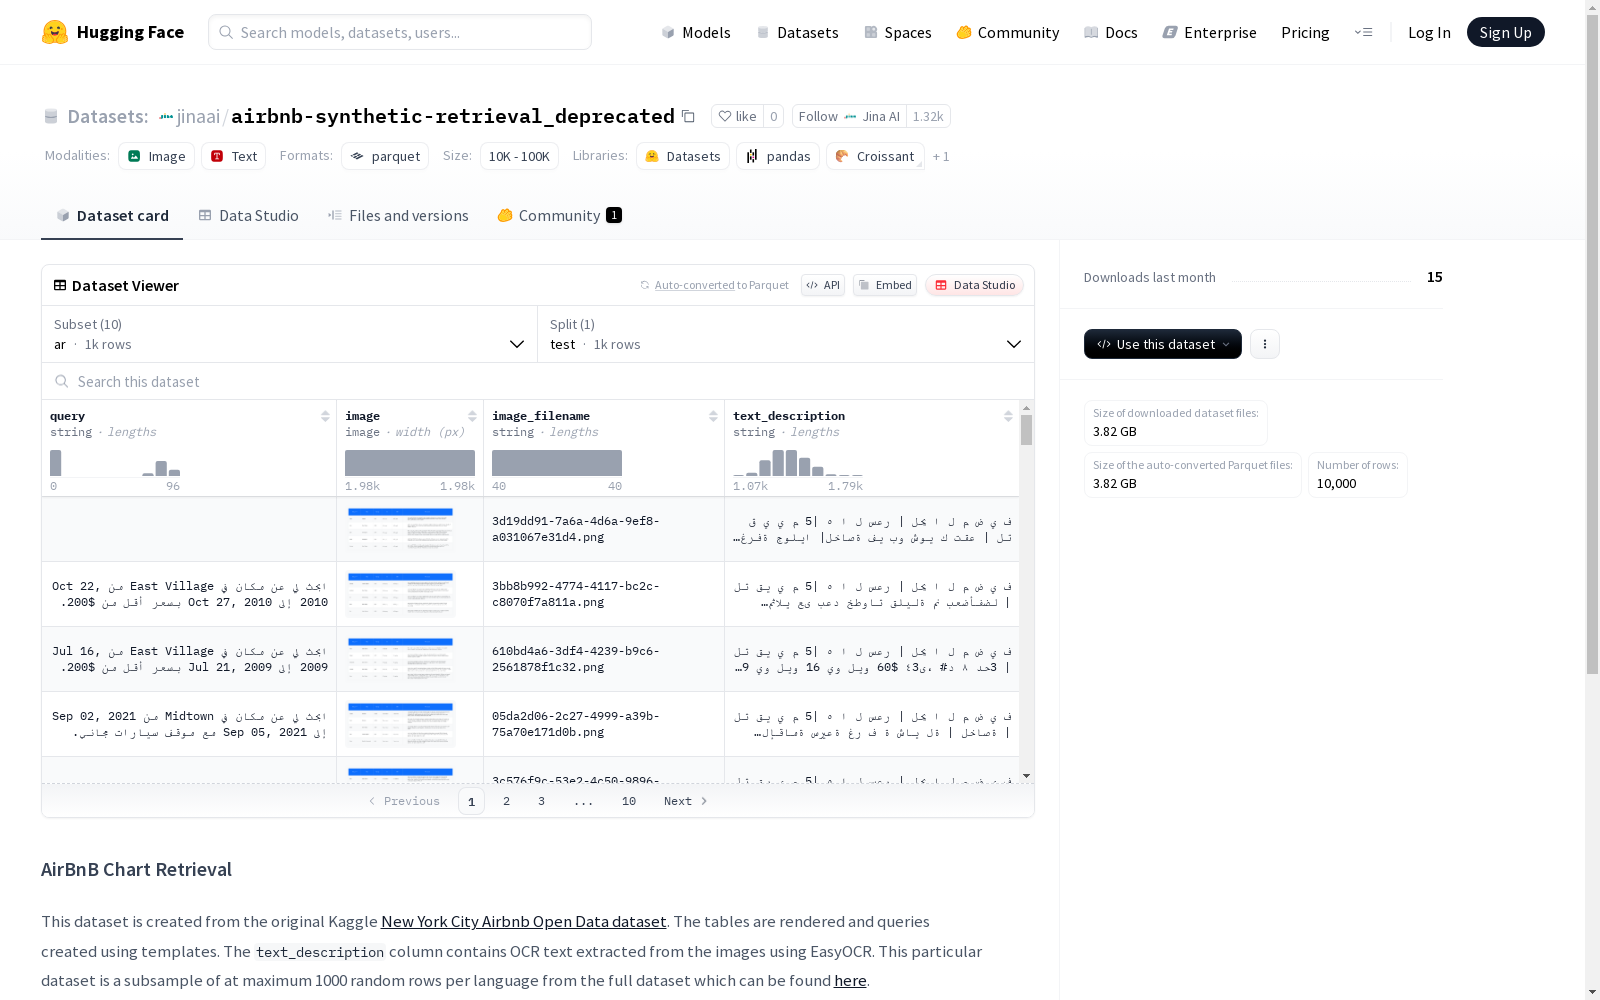Open the three-dot dataset options menu
Viewport: 1600px width, 1000px height.
point(1265,344)
